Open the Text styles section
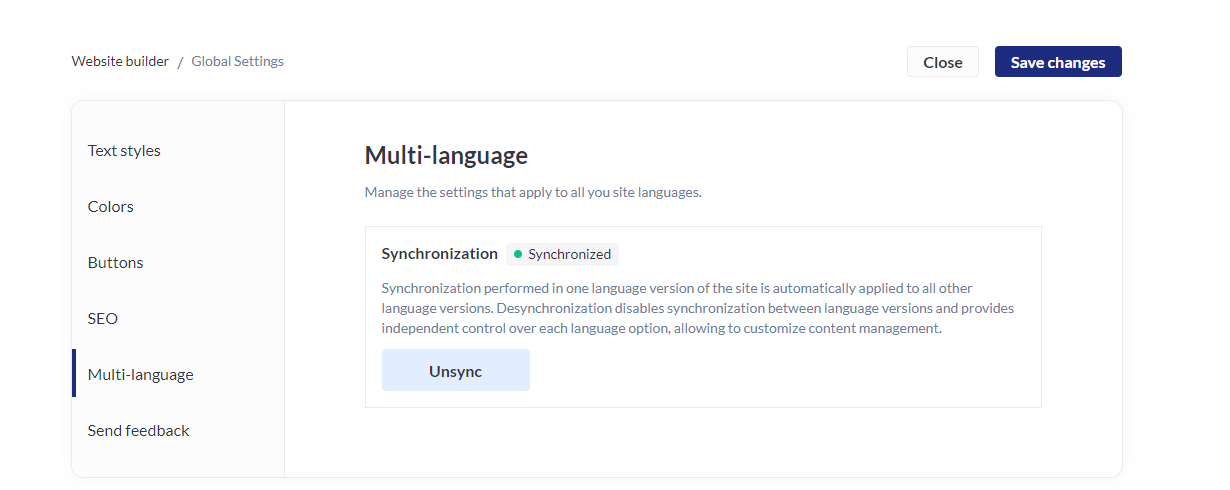1230x490 pixels. [124, 151]
